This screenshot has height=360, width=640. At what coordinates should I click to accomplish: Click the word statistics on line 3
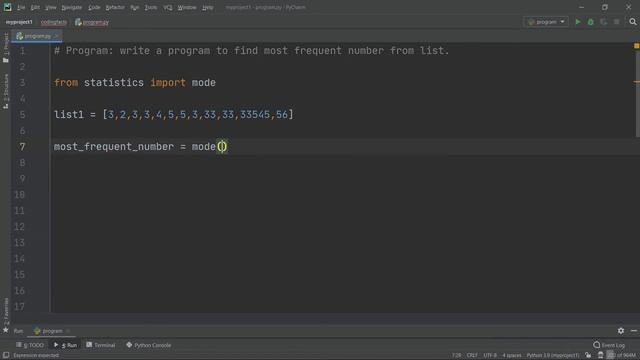tap(114, 83)
